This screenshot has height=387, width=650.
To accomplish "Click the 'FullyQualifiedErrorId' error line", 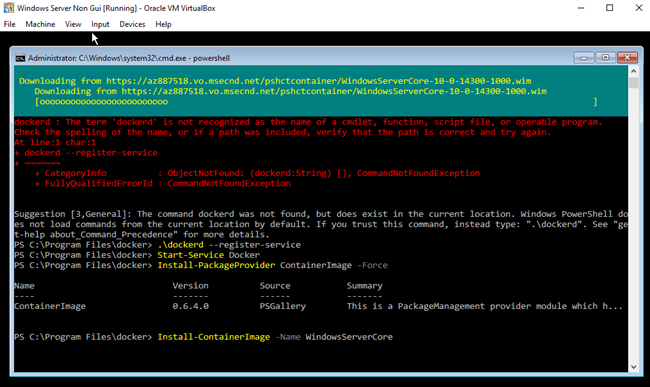I will tap(162, 184).
